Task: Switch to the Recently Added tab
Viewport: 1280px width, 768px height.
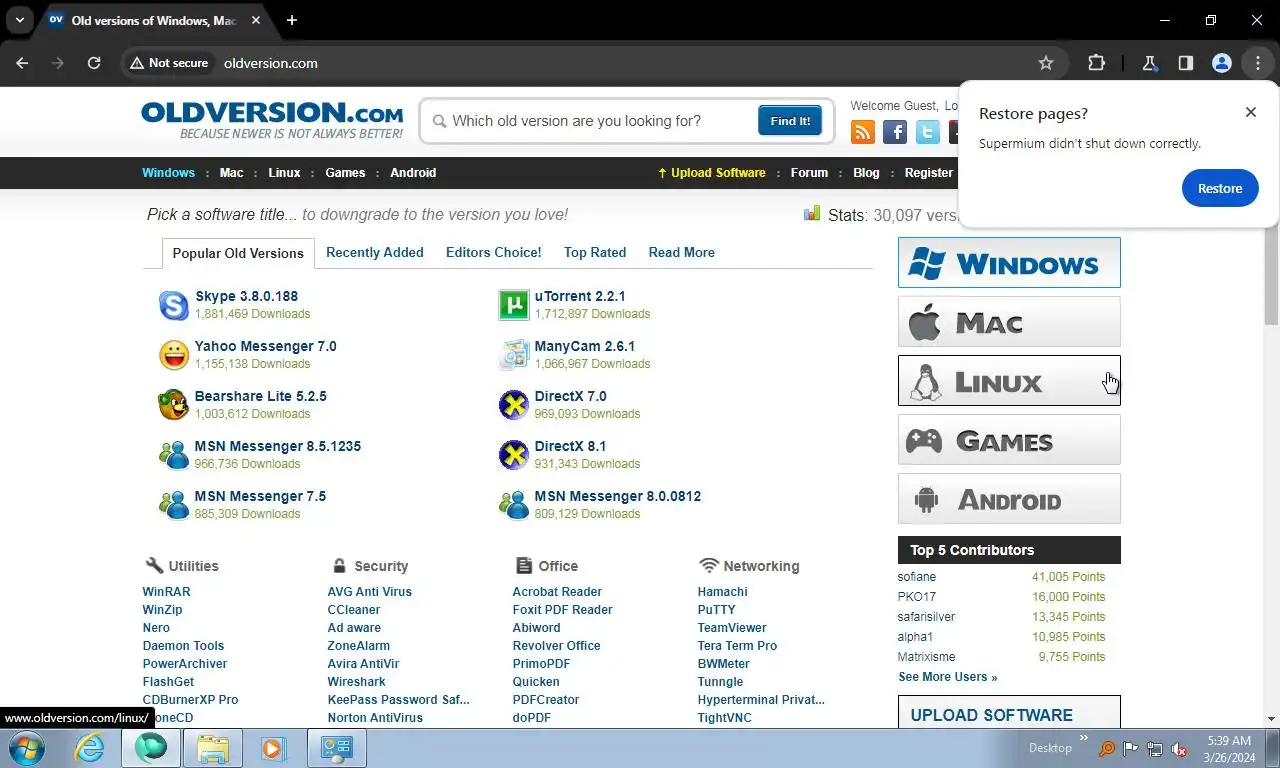Action: pyautogui.click(x=375, y=252)
